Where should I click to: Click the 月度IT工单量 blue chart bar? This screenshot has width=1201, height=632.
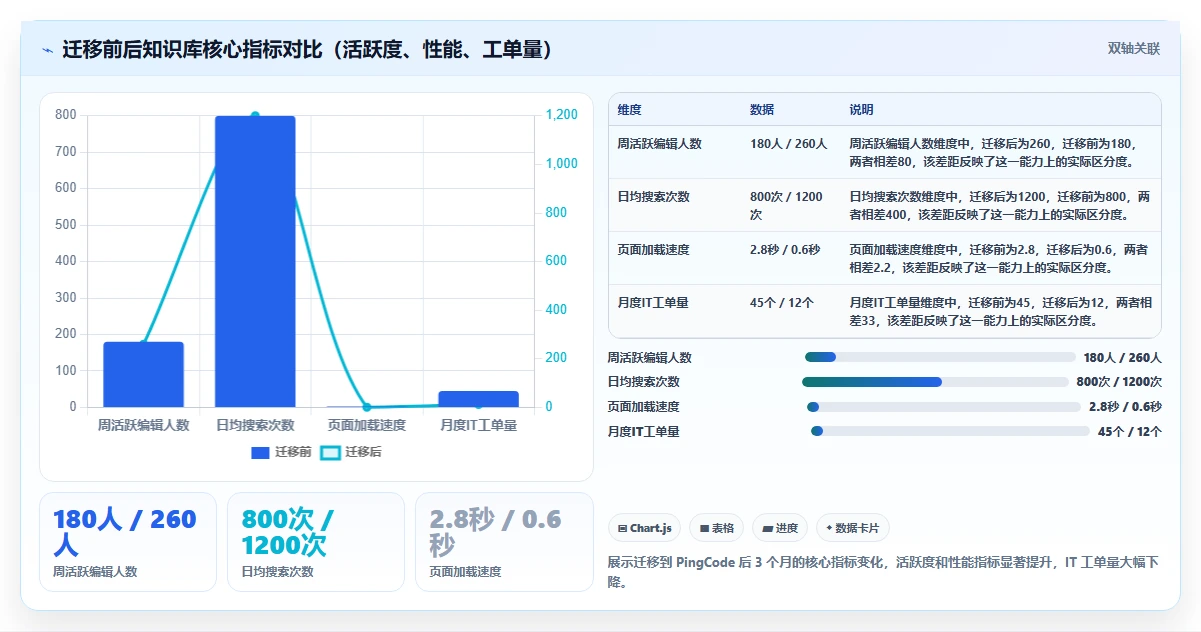pyautogui.click(x=478, y=399)
